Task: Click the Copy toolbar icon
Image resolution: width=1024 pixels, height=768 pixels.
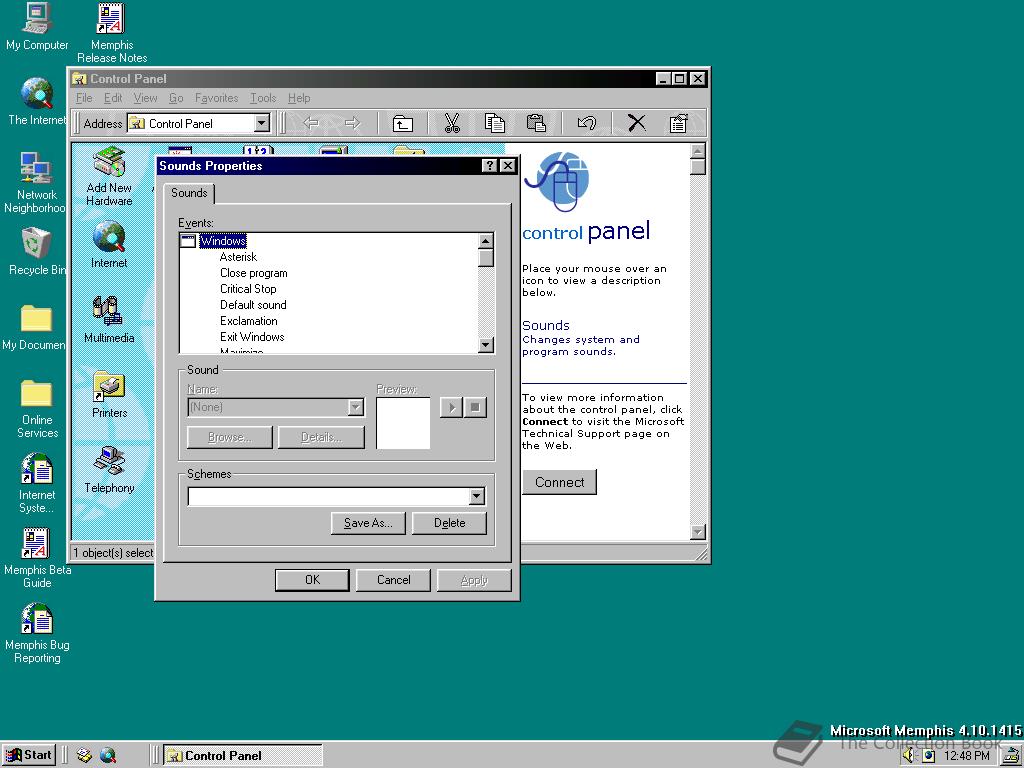Action: click(494, 123)
